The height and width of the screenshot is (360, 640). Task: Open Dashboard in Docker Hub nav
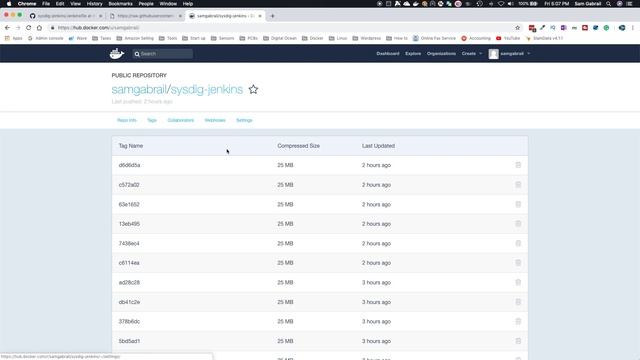(x=388, y=53)
